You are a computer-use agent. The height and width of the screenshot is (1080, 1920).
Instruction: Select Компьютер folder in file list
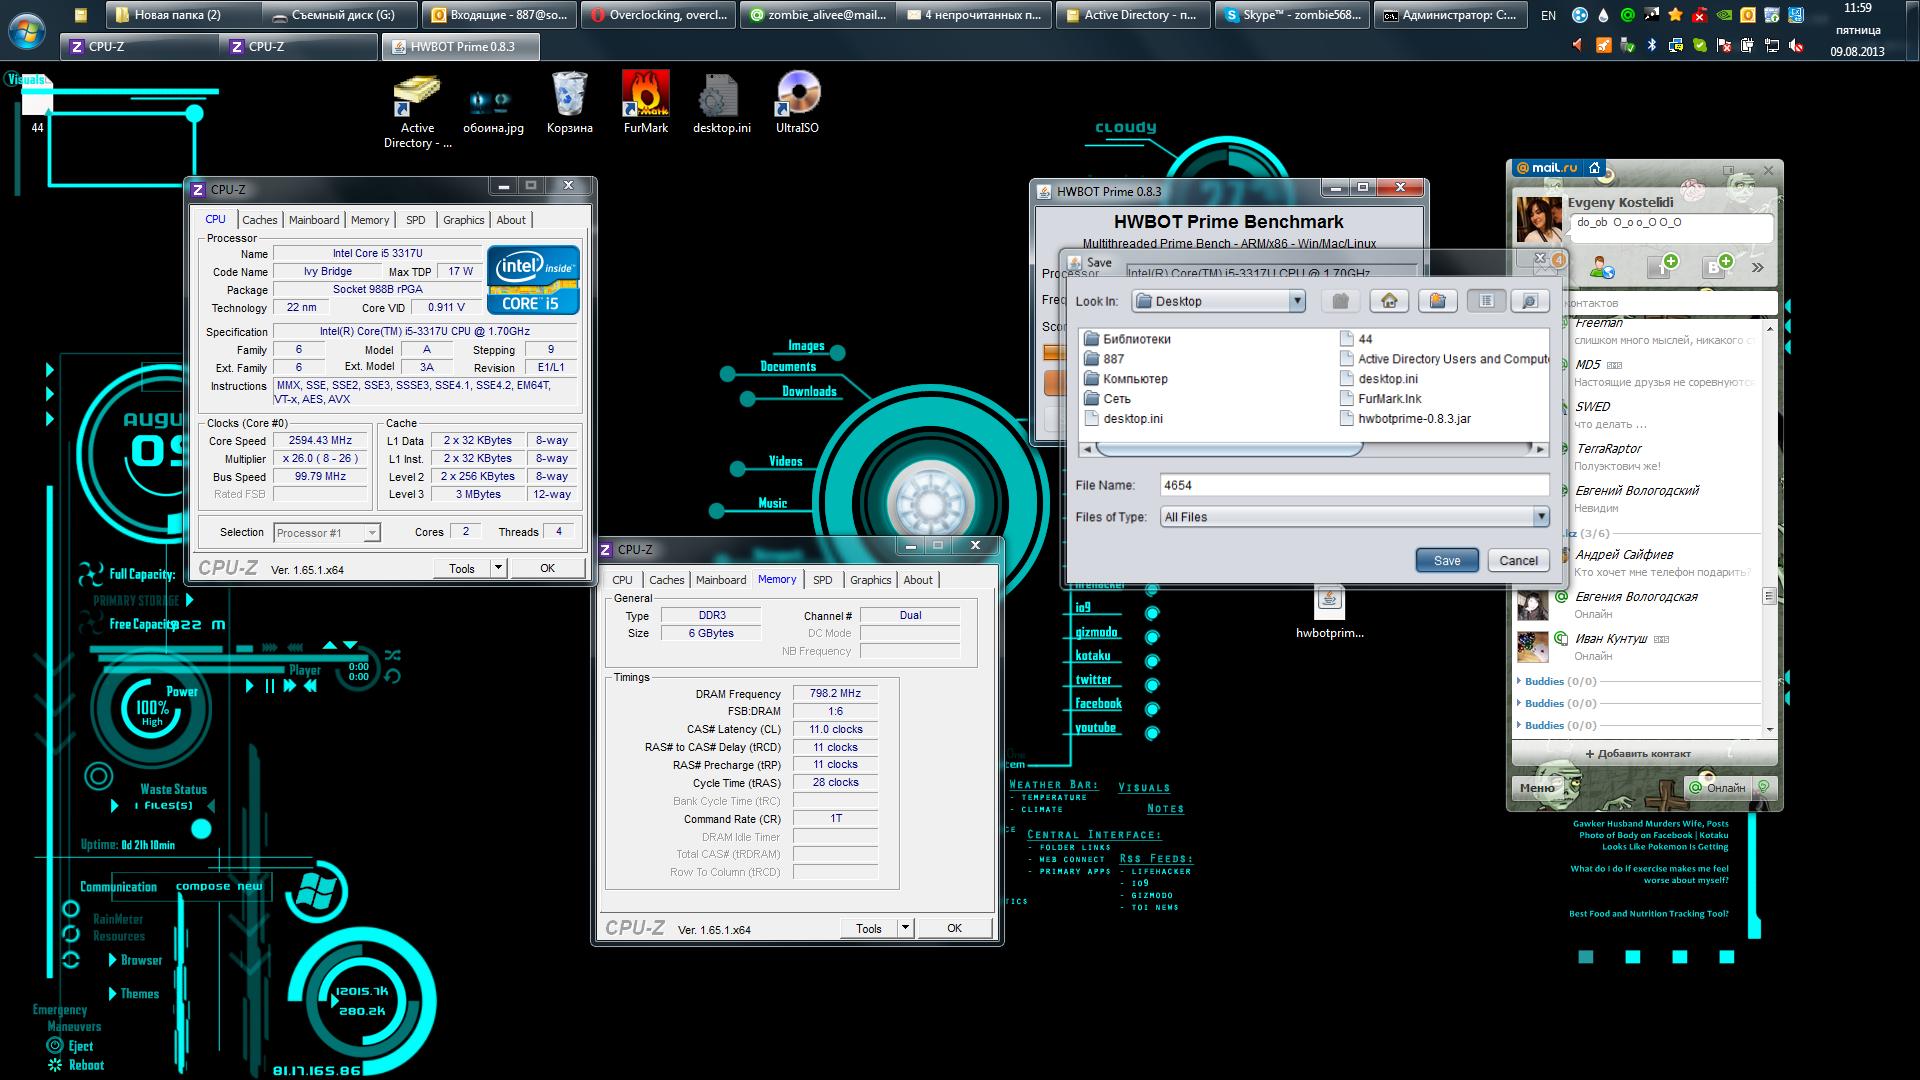[1126, 379]
